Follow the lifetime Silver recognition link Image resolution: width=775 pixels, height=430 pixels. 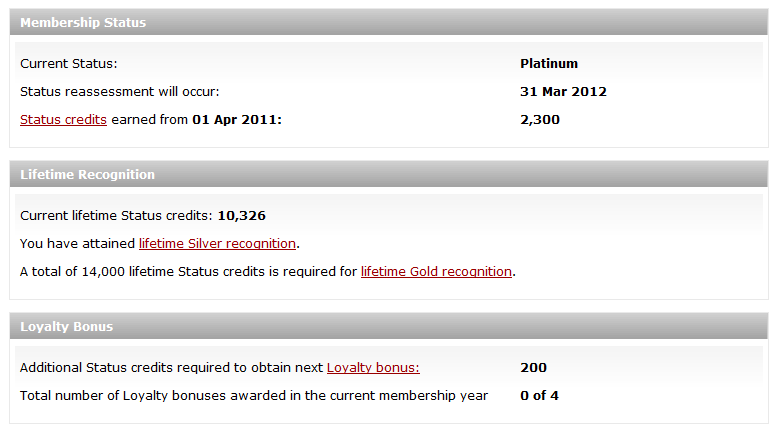pyautogui.click(x=217, y=244)
